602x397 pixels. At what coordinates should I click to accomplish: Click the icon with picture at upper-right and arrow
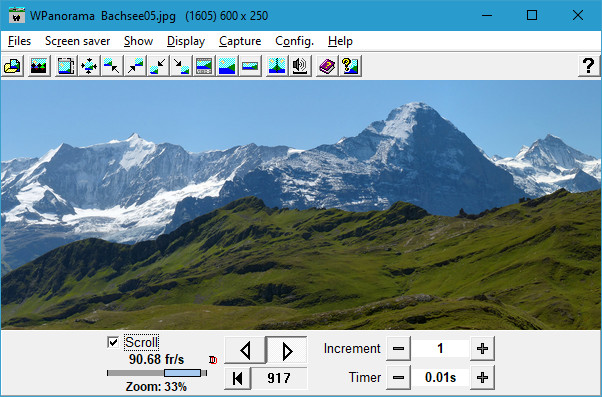(135, 66)
